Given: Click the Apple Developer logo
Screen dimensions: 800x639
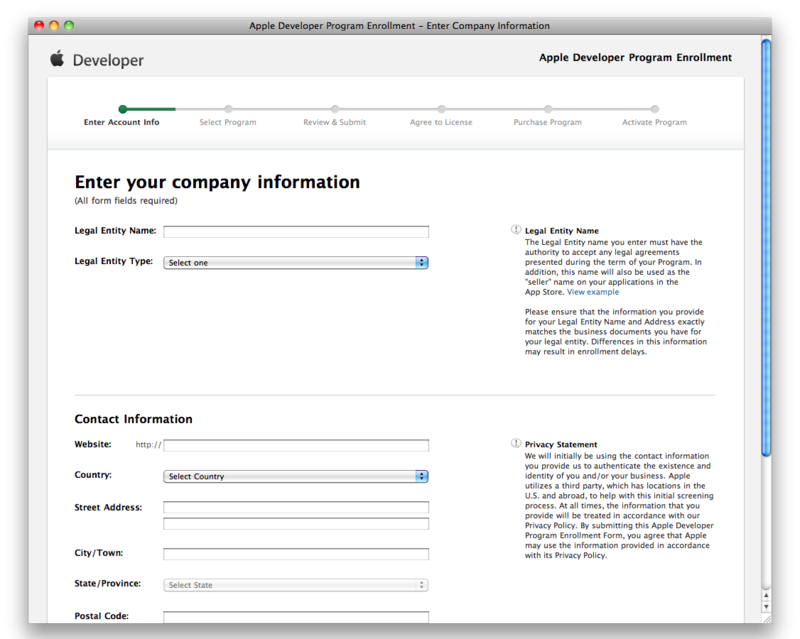Looking at the screenshot, I should pos(97,60).
